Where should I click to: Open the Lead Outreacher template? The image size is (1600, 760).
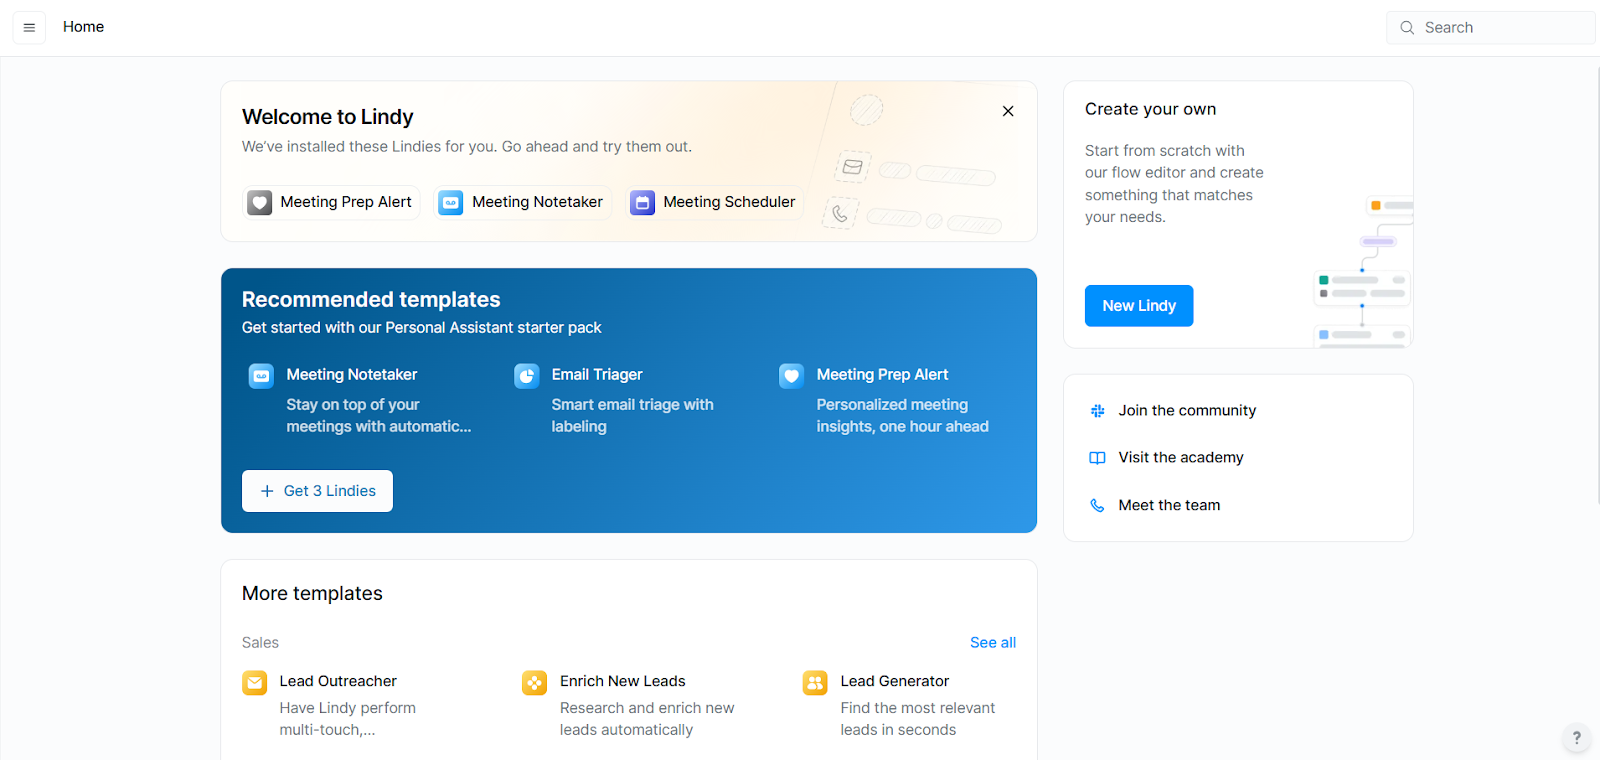point(338,681)
